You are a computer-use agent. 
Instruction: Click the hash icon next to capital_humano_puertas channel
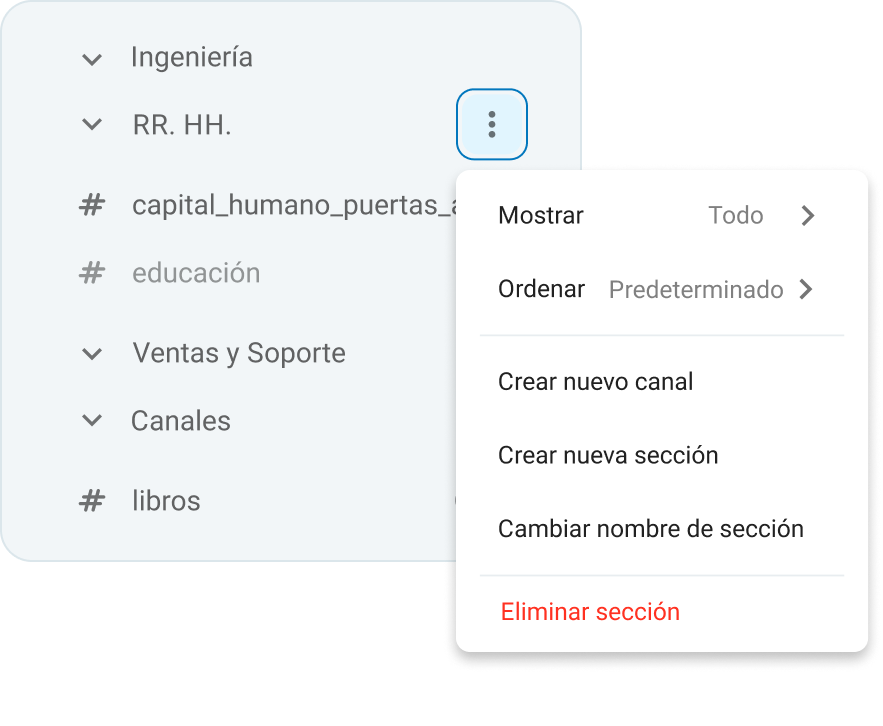(x=91, y=205)
